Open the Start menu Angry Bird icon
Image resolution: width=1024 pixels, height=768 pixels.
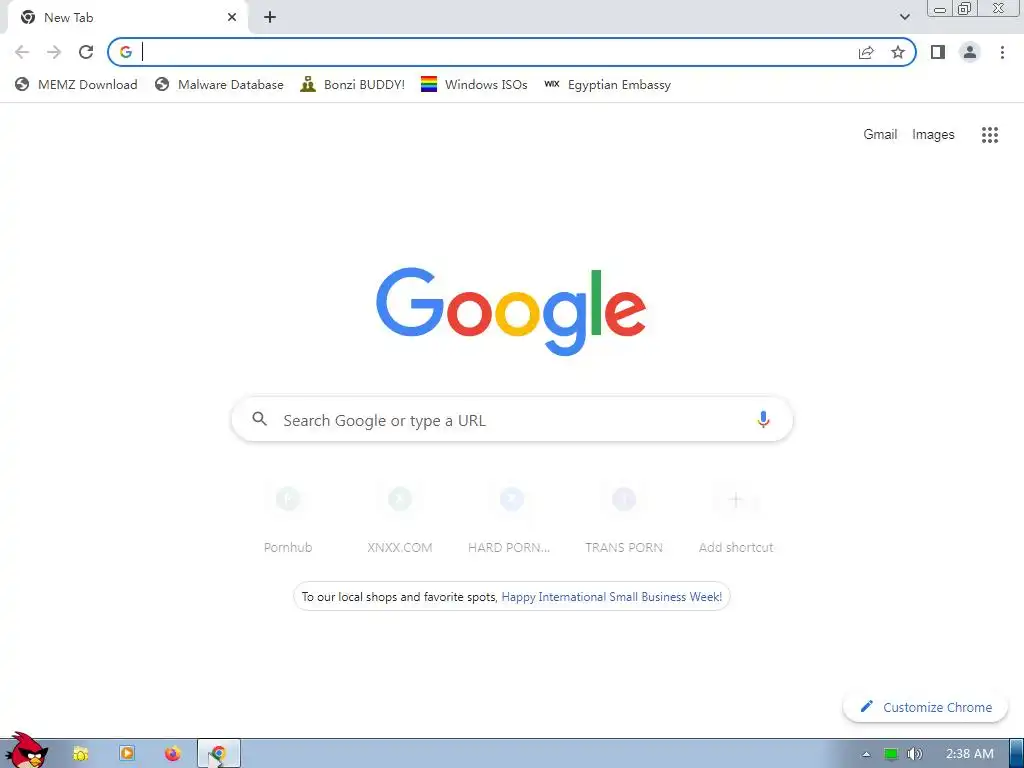point(25,751)
